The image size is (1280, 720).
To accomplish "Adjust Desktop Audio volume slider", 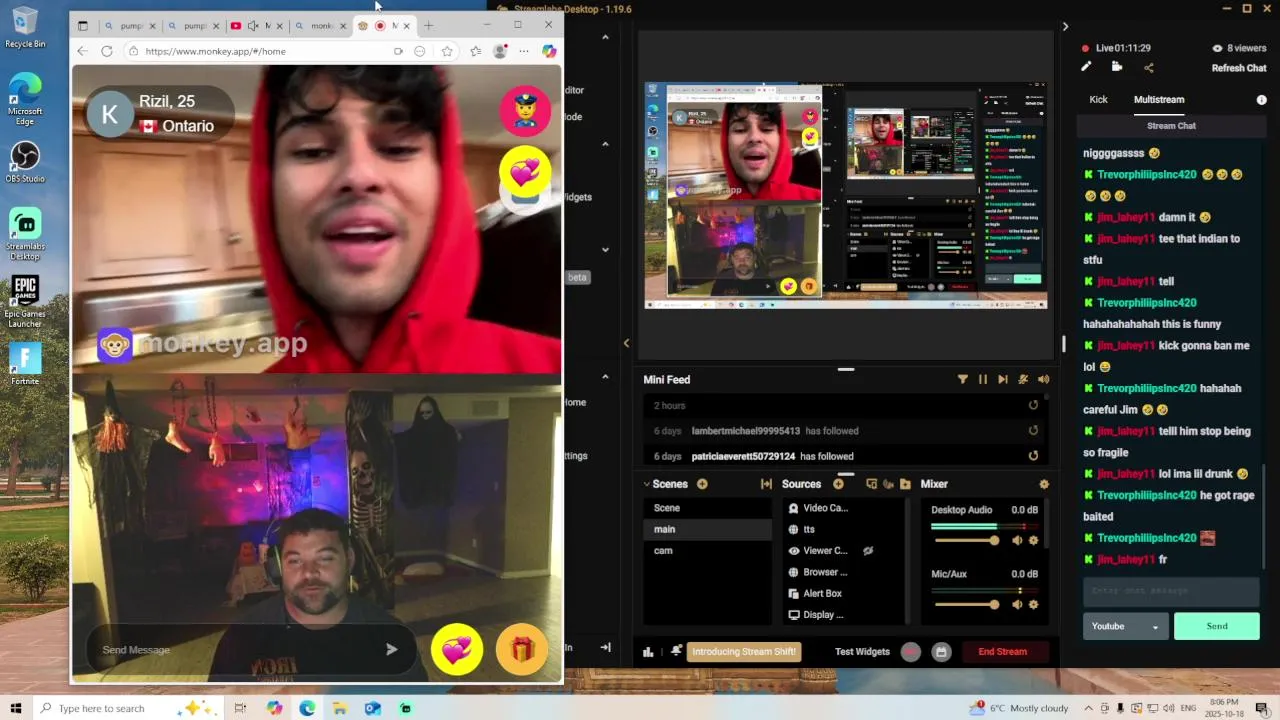I will pos(966,540).
